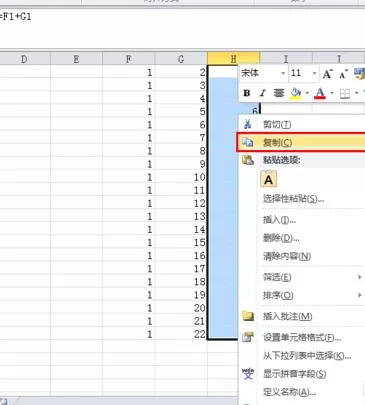Click cell in column G showing 12
This screenshot has width=365, height=405.
tap(181, 203)
